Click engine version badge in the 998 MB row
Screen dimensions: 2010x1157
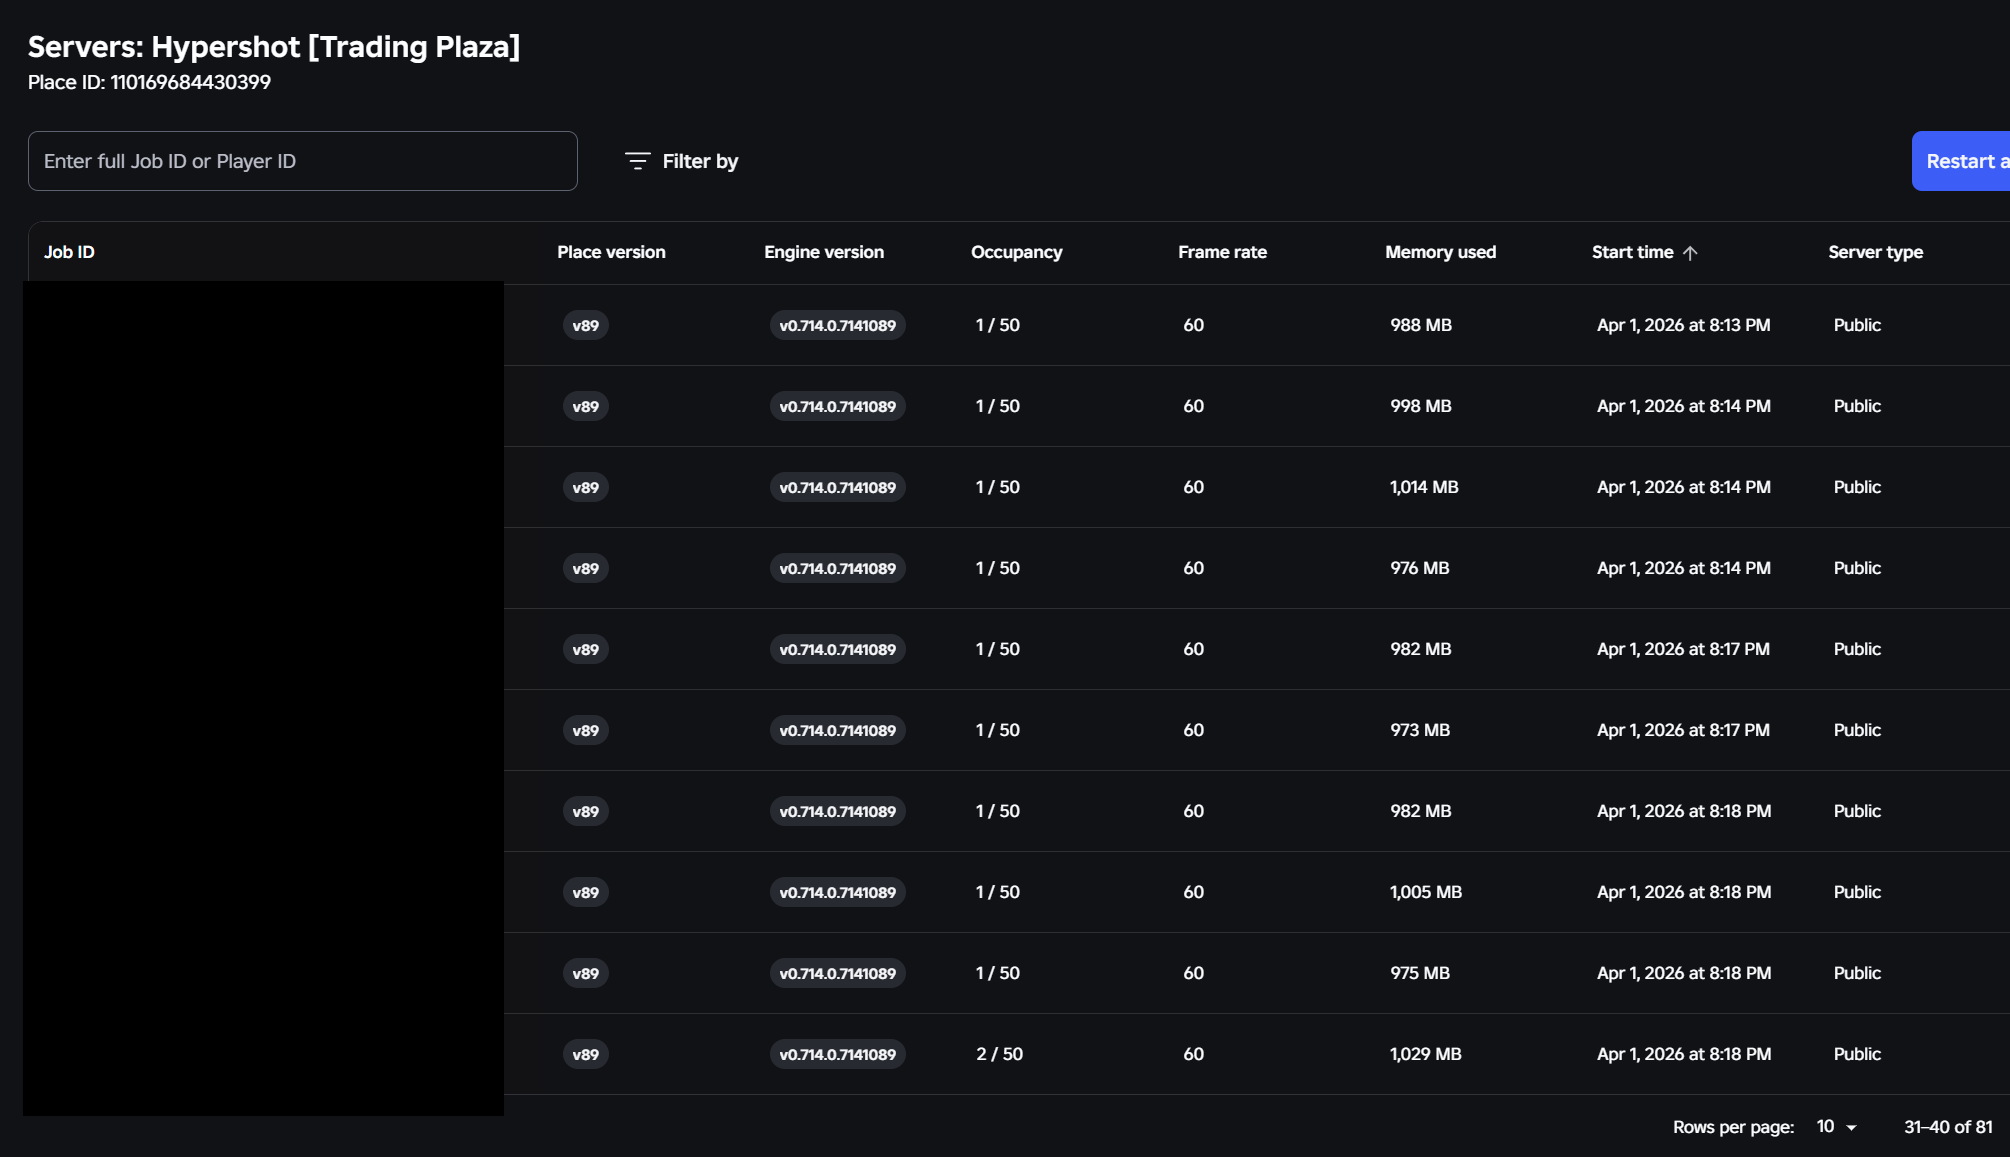pos(837,406)
